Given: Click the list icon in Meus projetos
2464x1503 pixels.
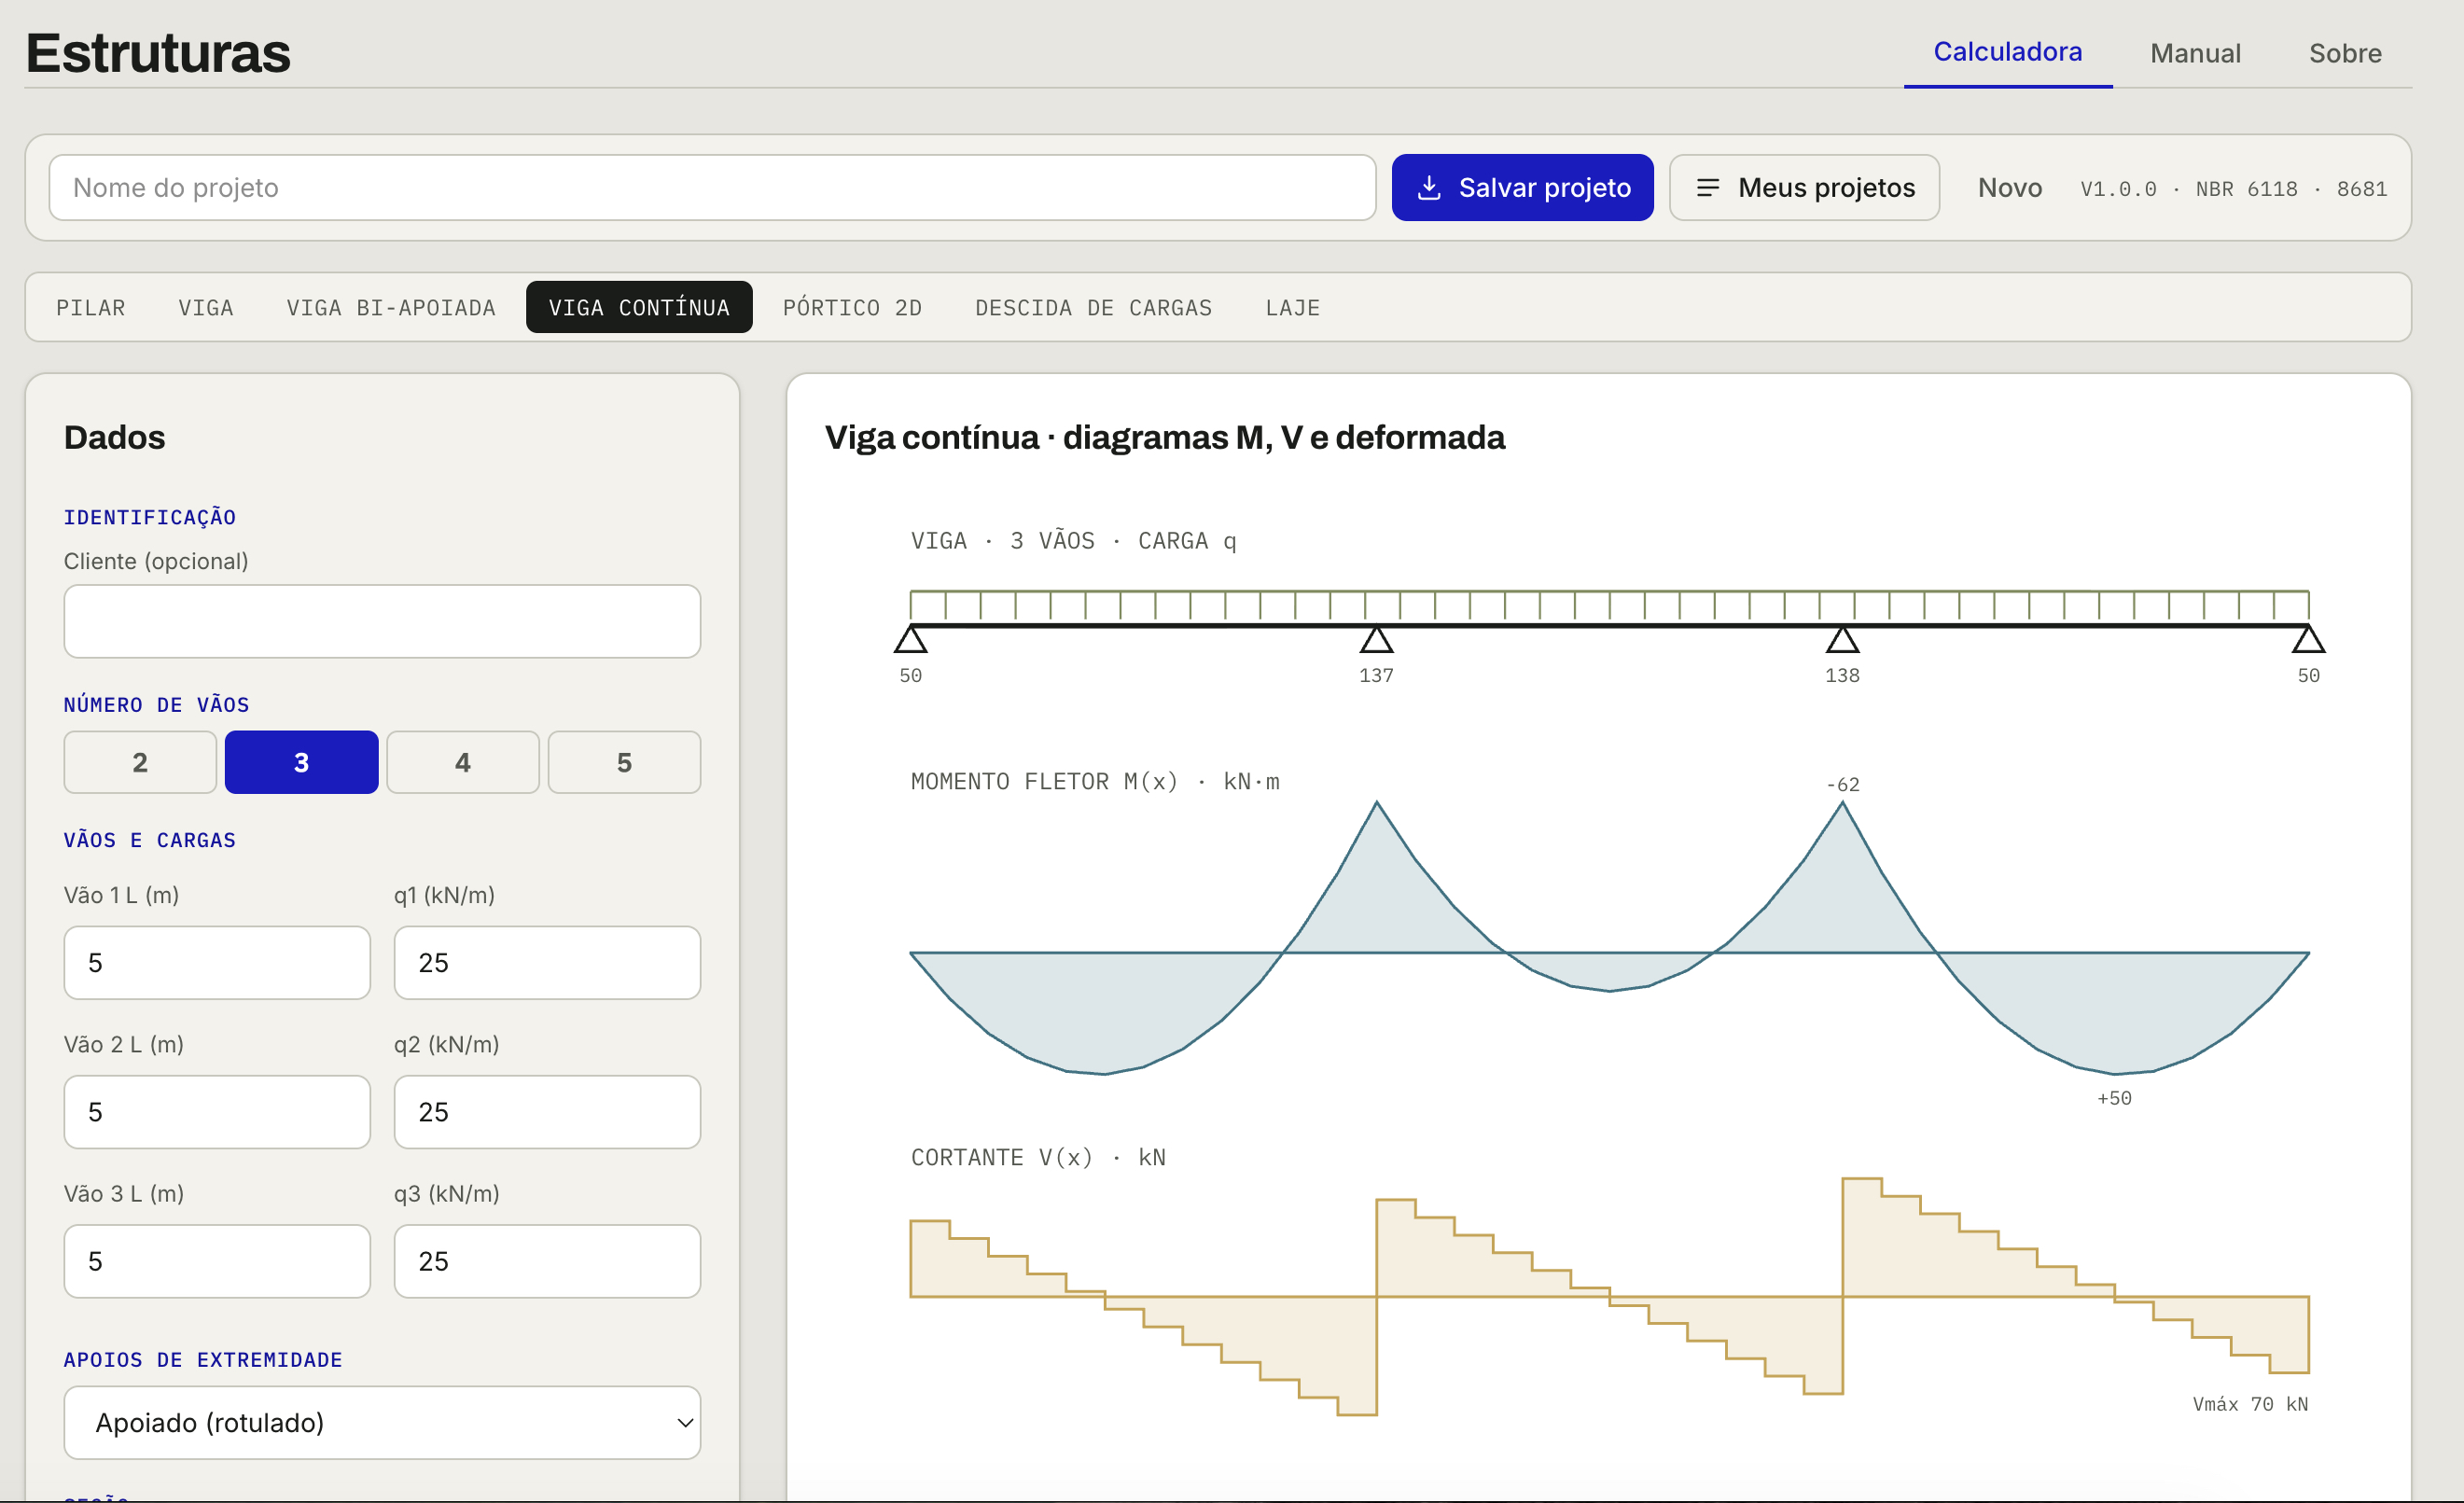Looking at the screenshot, I should click(x=1708, y=188).
